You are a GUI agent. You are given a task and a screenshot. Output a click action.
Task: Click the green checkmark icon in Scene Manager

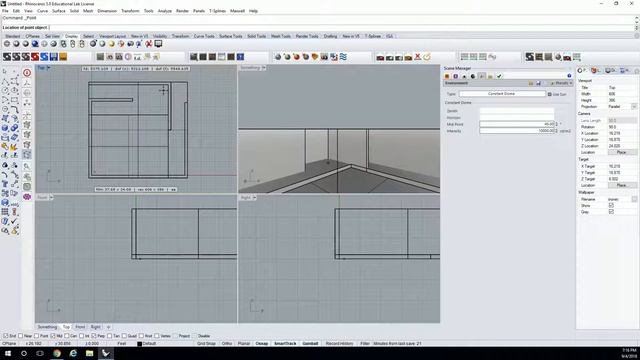(x=499, y=76)
